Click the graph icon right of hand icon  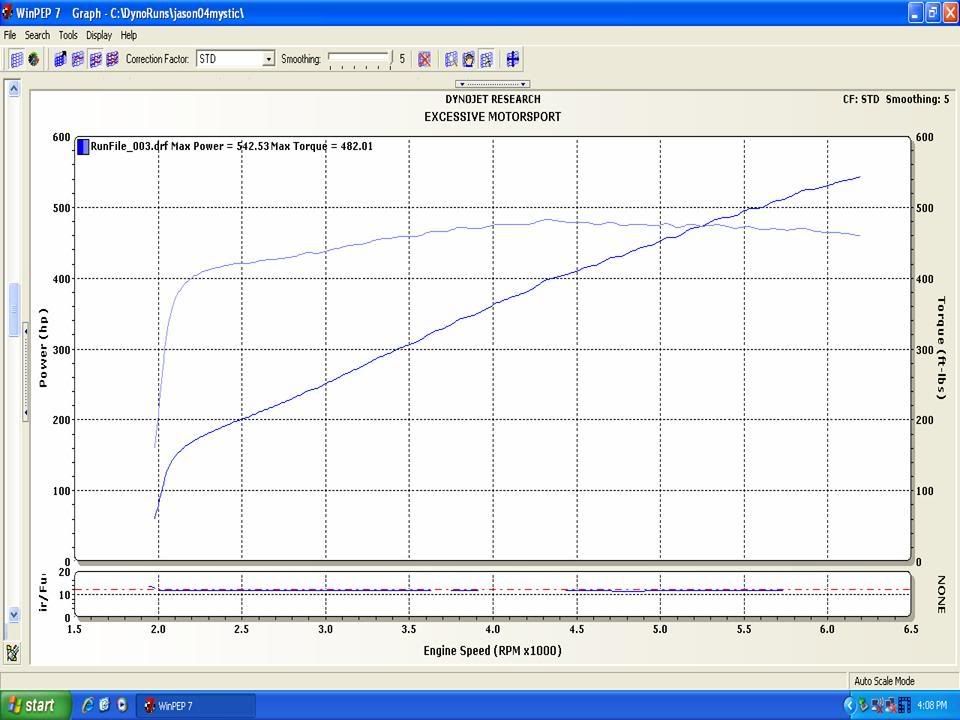pyautogui.click(x=486, y=59)
